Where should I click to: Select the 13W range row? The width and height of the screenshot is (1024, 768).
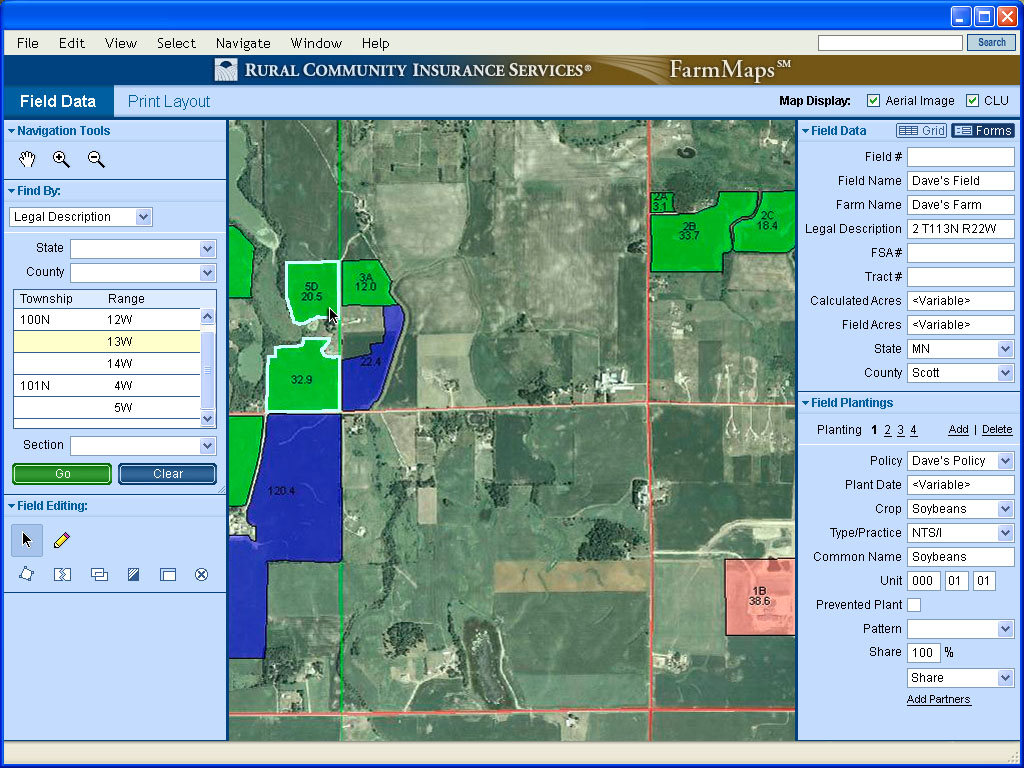tap(107, 342)
